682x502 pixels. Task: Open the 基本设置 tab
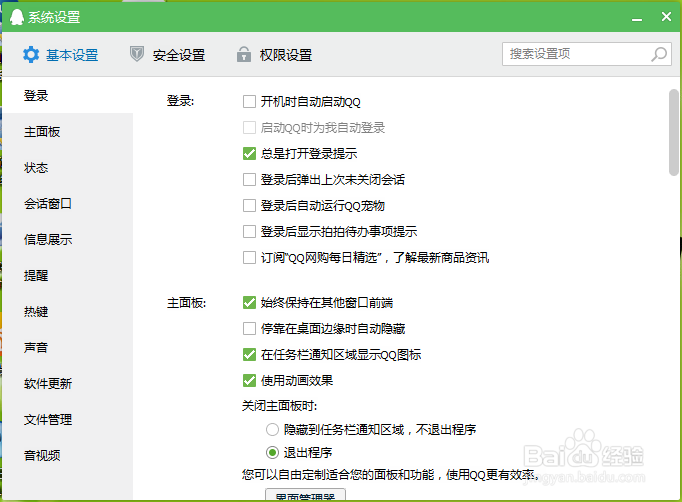[61, 55]
